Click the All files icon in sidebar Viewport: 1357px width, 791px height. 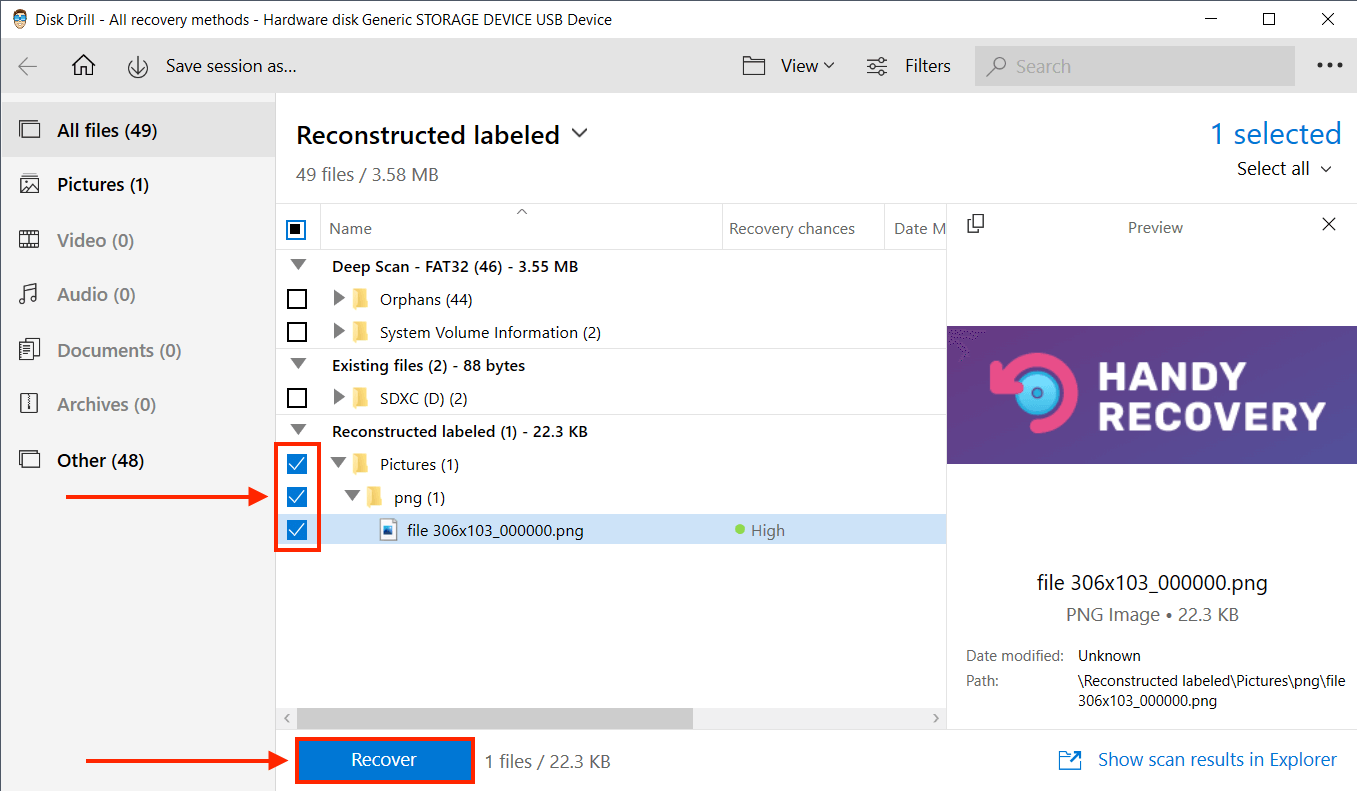pos(30,130)
